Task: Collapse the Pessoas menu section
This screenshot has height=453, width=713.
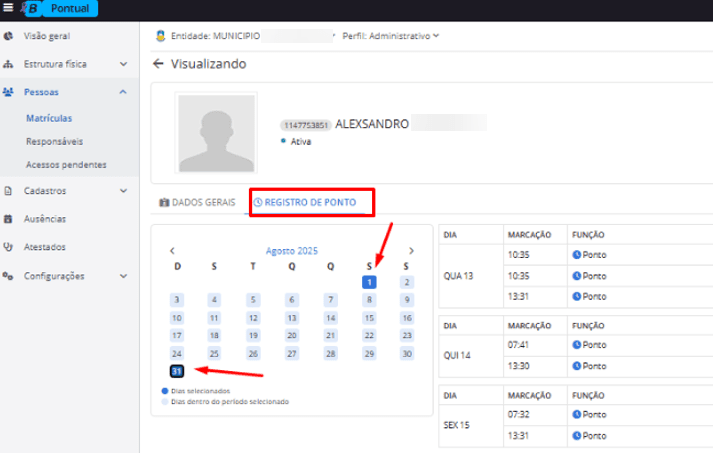Action: coord(122,92)
